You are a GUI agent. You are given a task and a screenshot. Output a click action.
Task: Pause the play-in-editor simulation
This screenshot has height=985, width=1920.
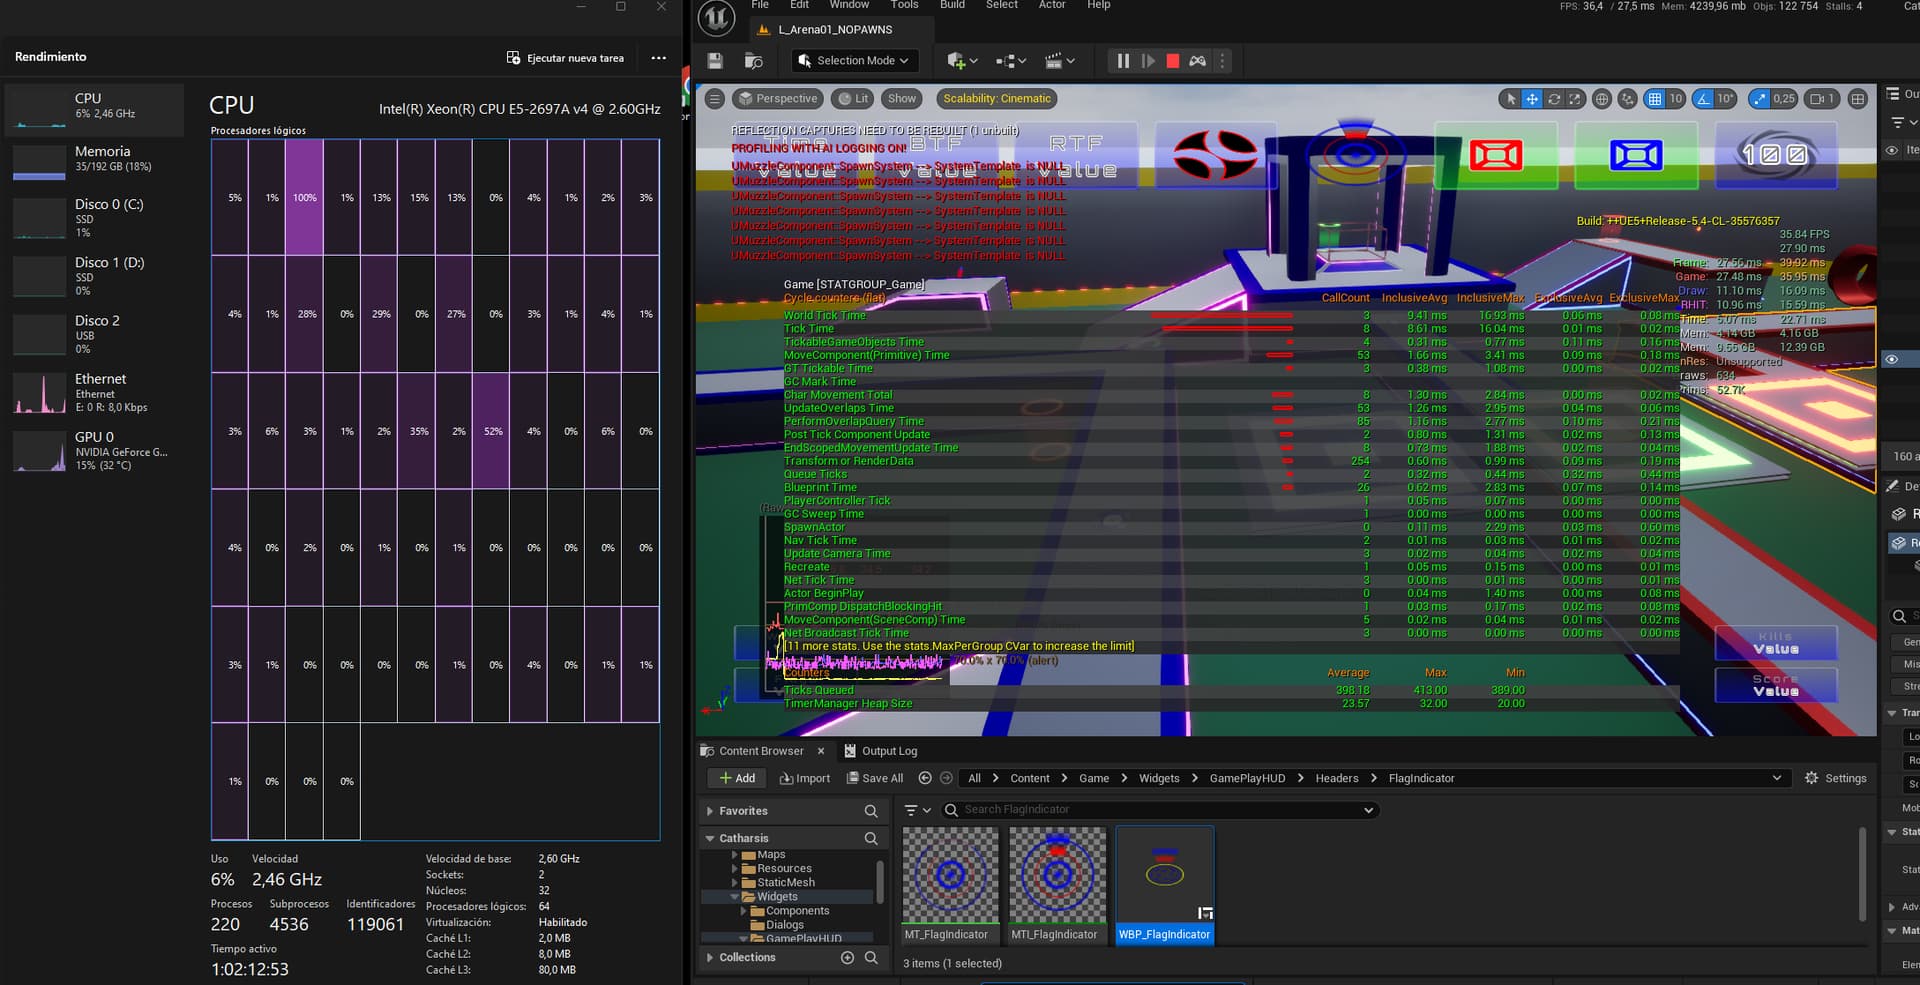[x=1123, y=61]
